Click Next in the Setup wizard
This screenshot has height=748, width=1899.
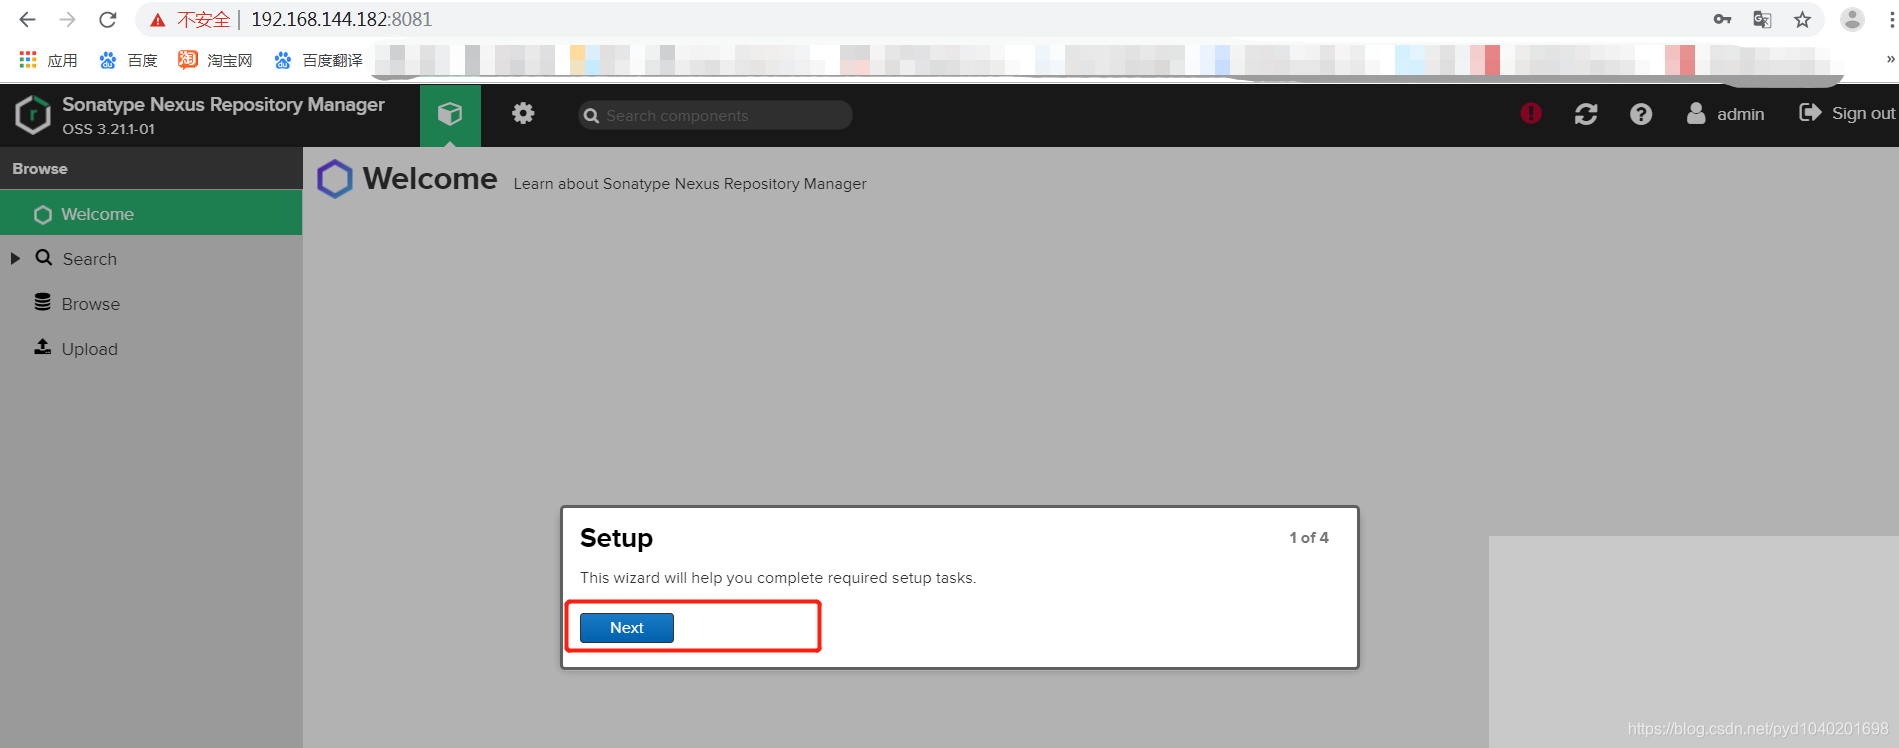627,628
